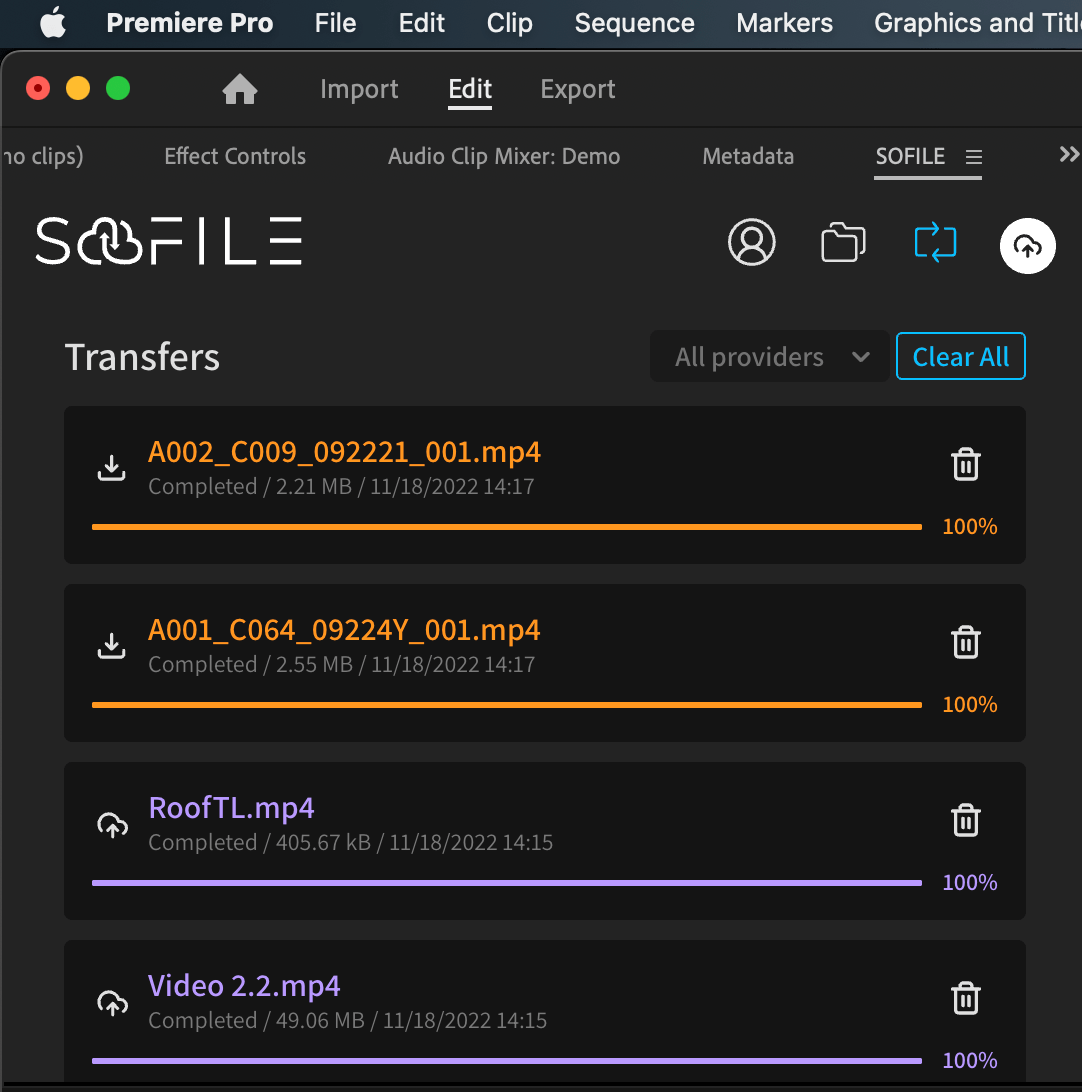
Task: Click the Clear All button
Action: pyautogui.click(x=960, y=357)
